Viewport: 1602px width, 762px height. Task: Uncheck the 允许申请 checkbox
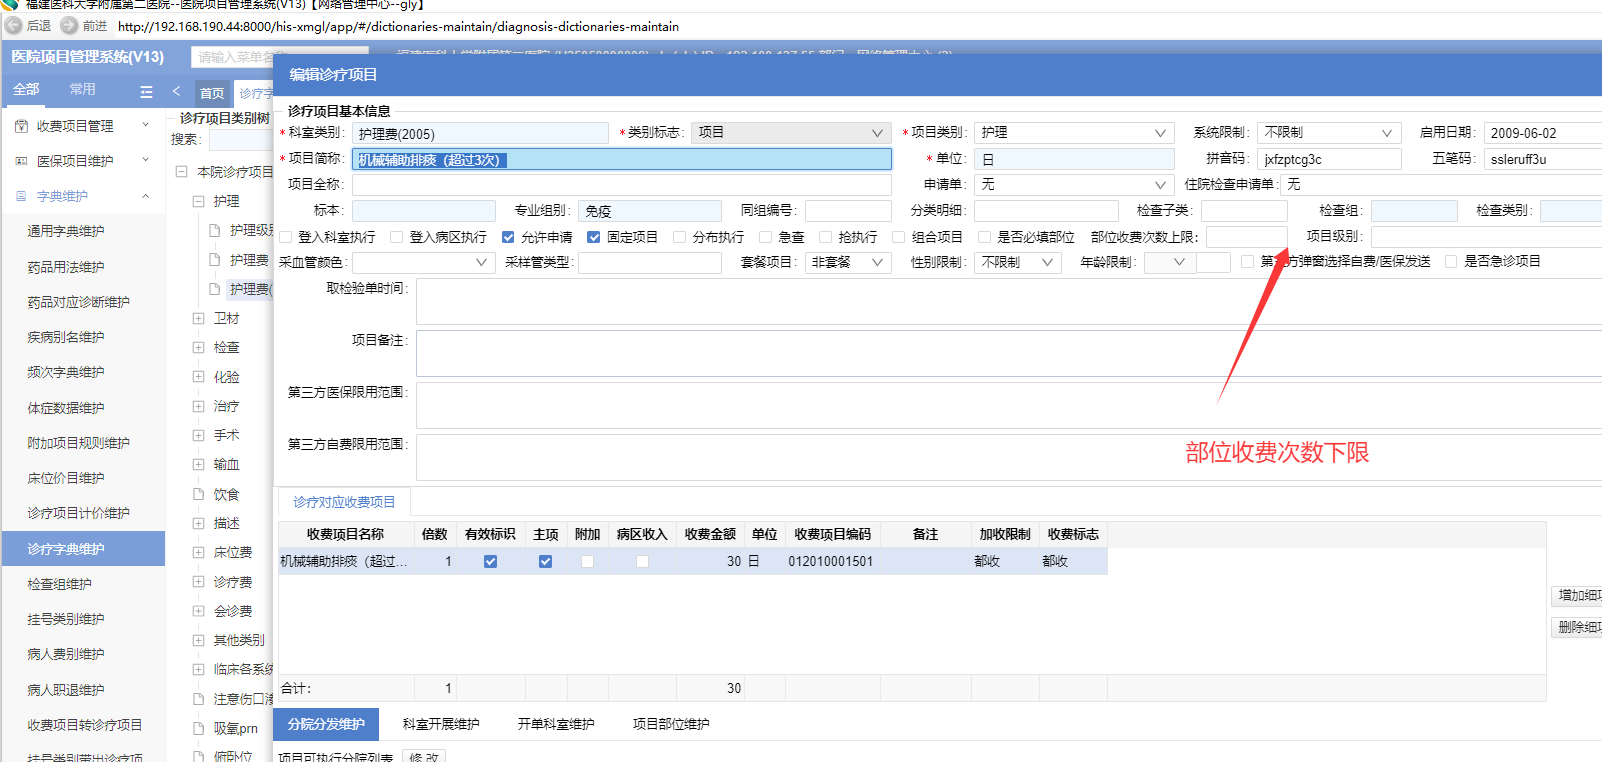[508, 237]
